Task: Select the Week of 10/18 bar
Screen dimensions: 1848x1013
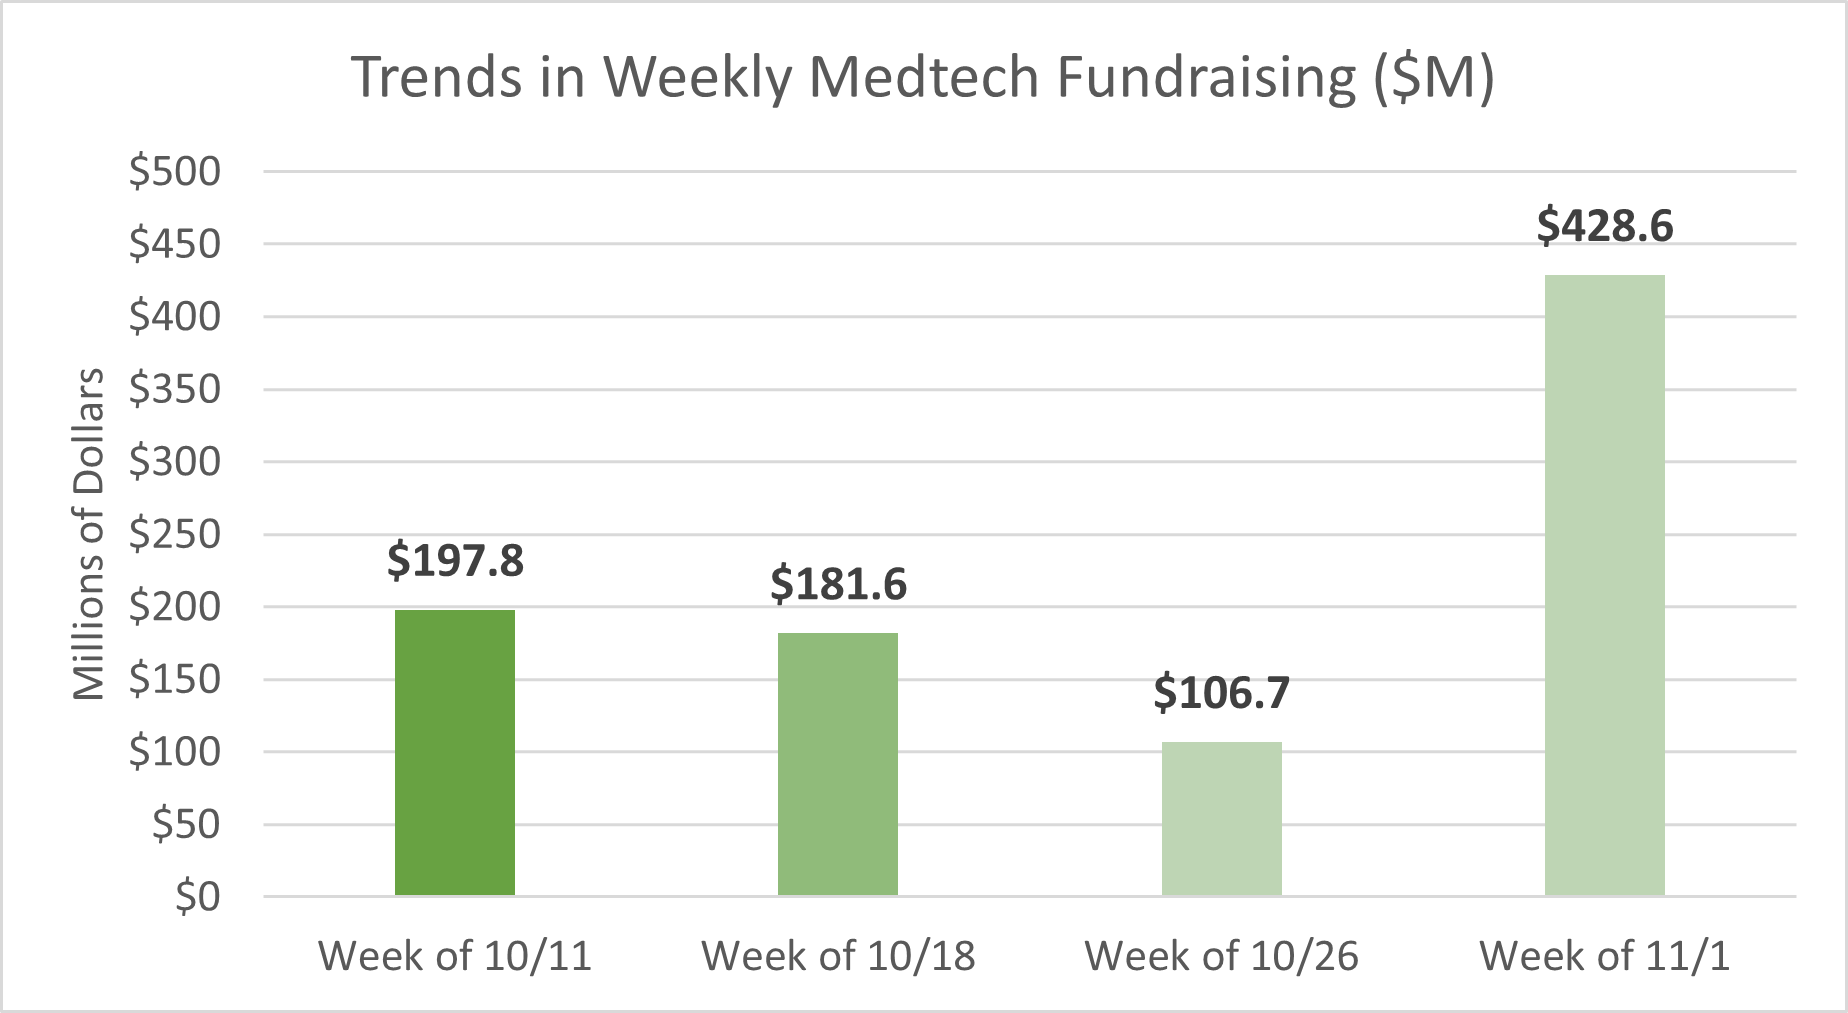Action: pos(838,764)
